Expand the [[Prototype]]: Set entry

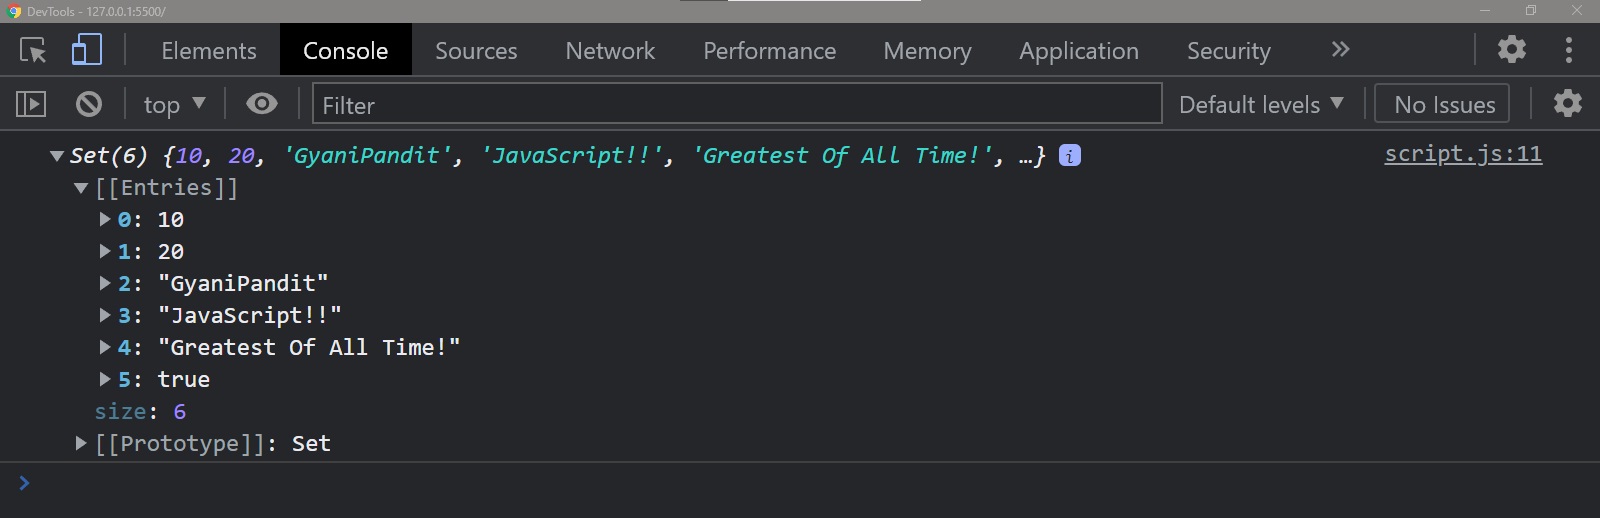click(82, 443)
